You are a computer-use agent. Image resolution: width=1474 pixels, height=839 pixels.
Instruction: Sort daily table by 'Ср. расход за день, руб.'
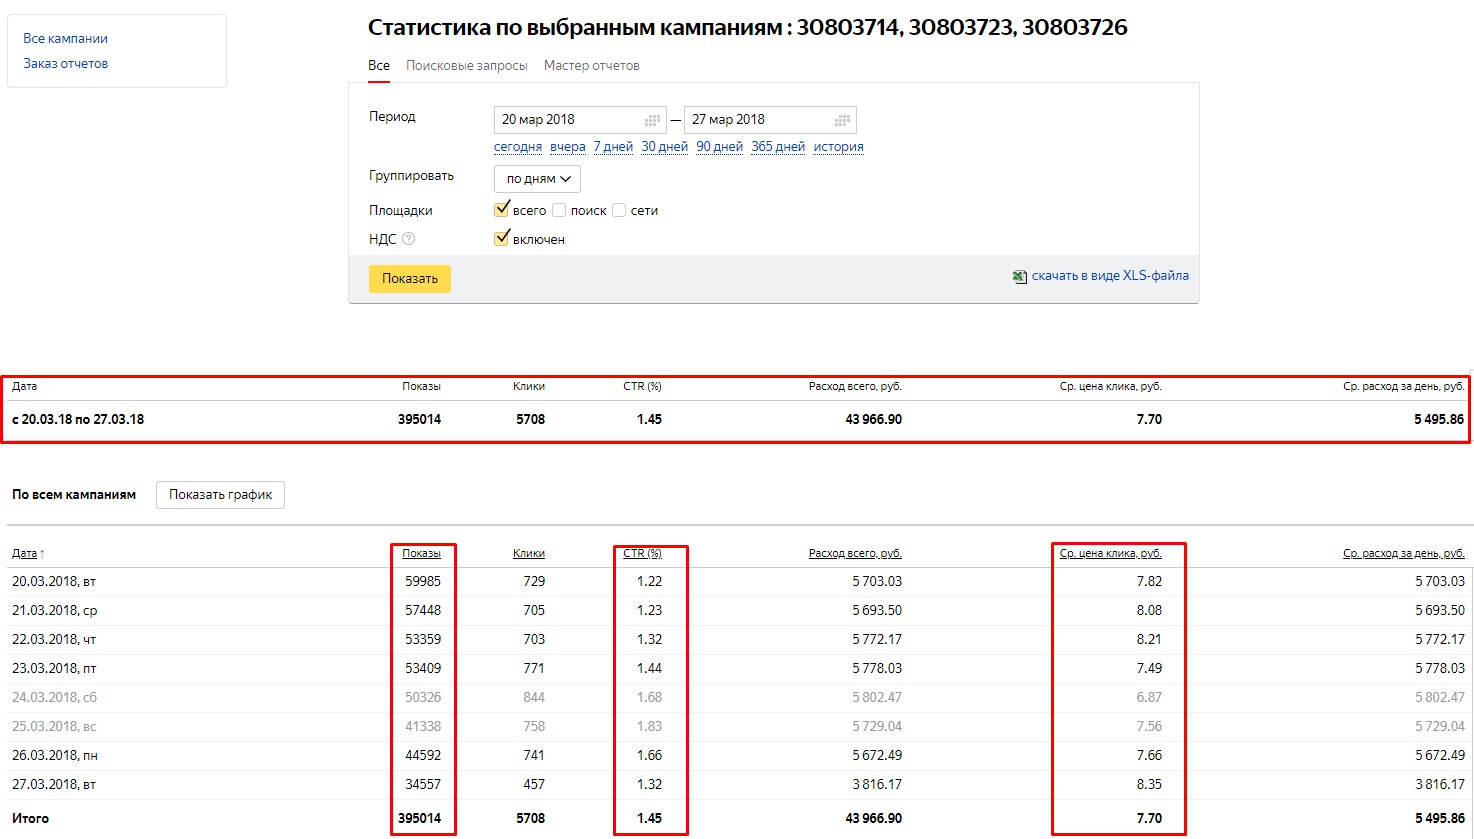(1404, 554)
